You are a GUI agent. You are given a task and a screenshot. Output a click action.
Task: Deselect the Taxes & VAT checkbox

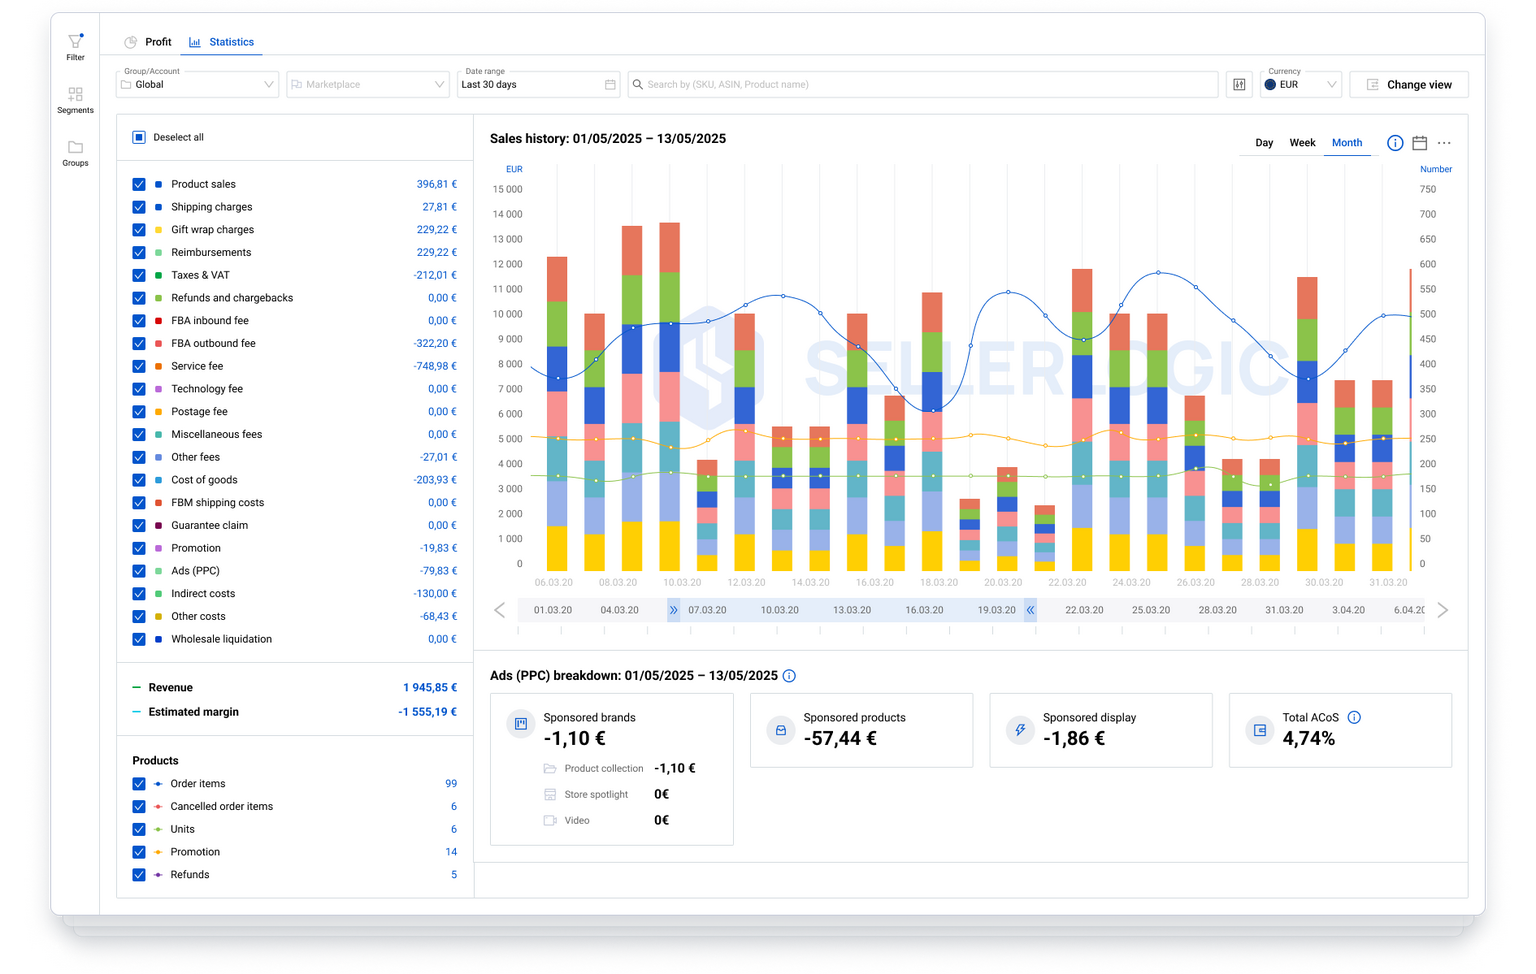pos(138,275)
